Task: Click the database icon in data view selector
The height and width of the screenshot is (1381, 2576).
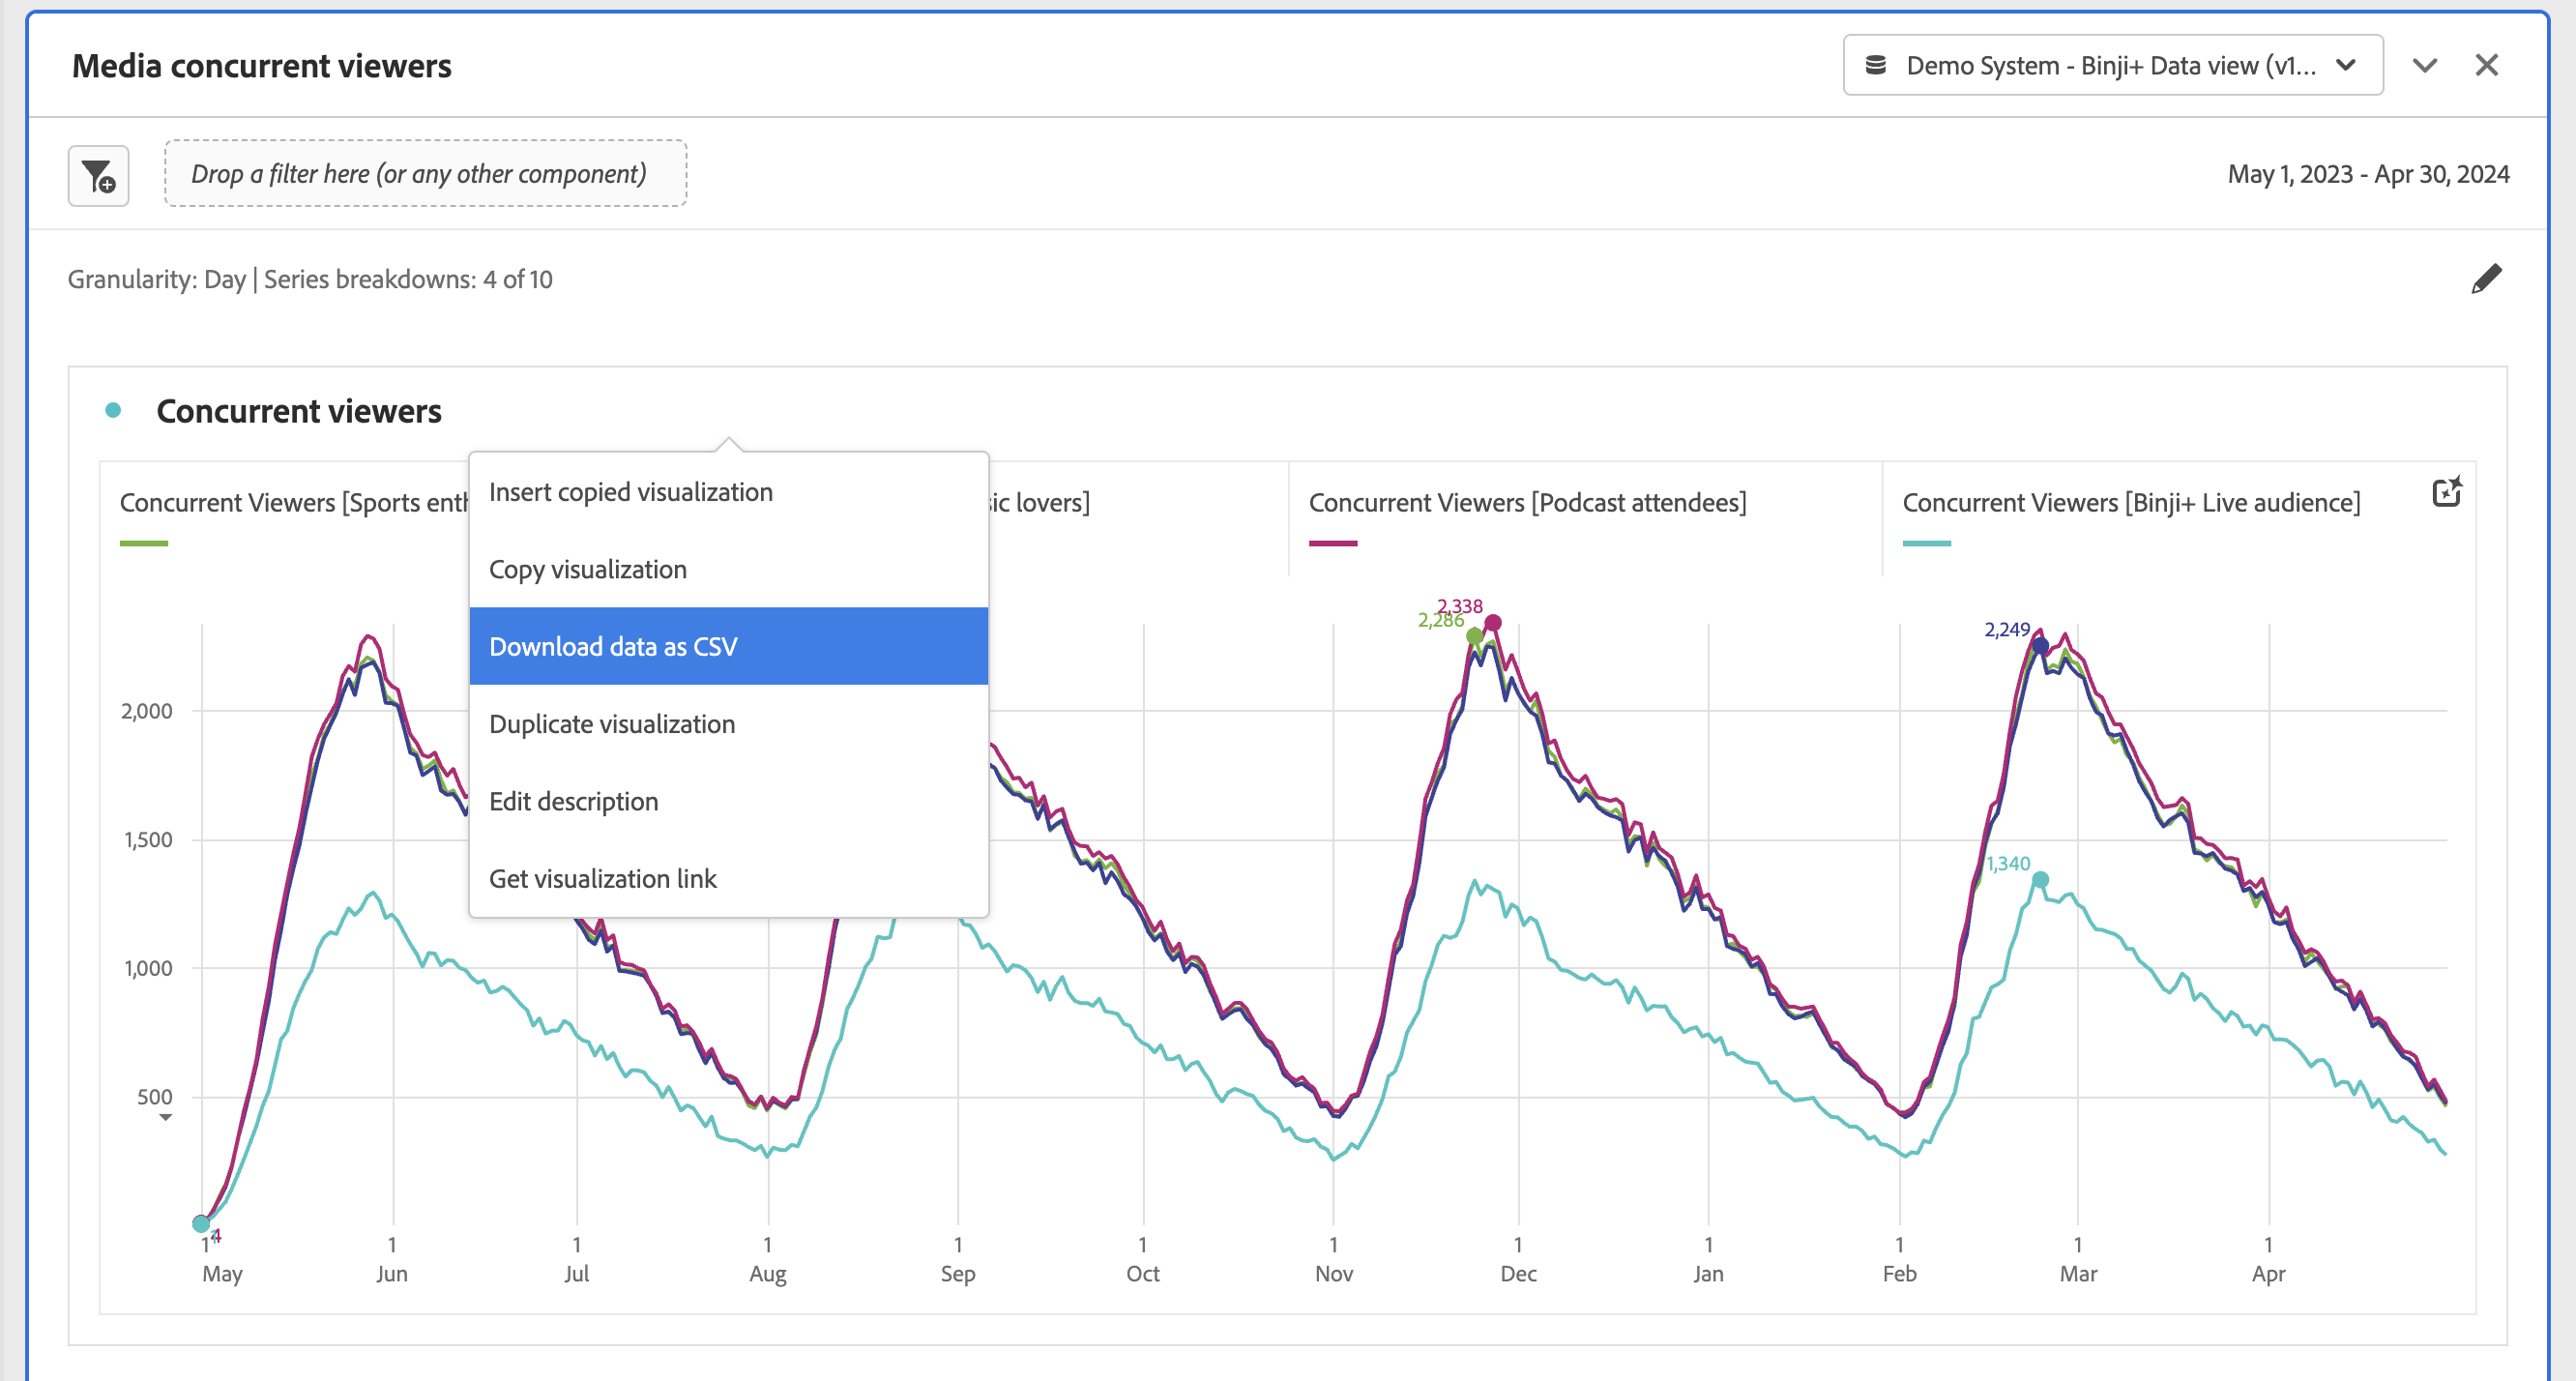Action: click(1876, 66)
